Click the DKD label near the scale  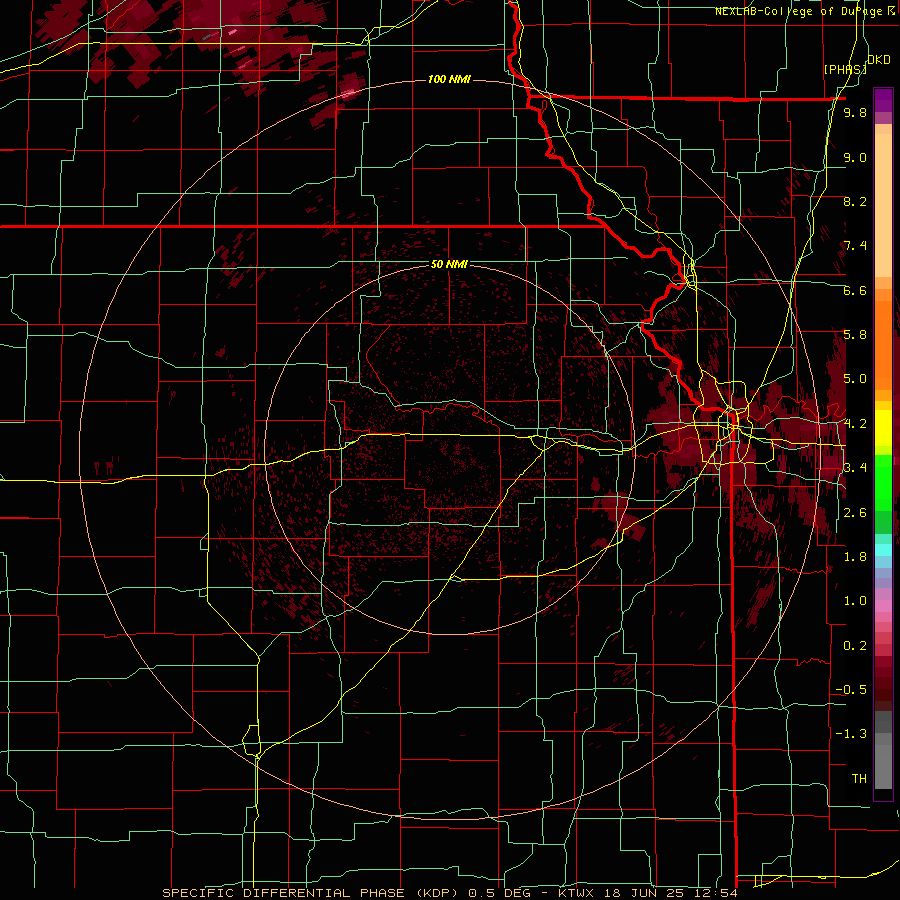pos(879,60)
